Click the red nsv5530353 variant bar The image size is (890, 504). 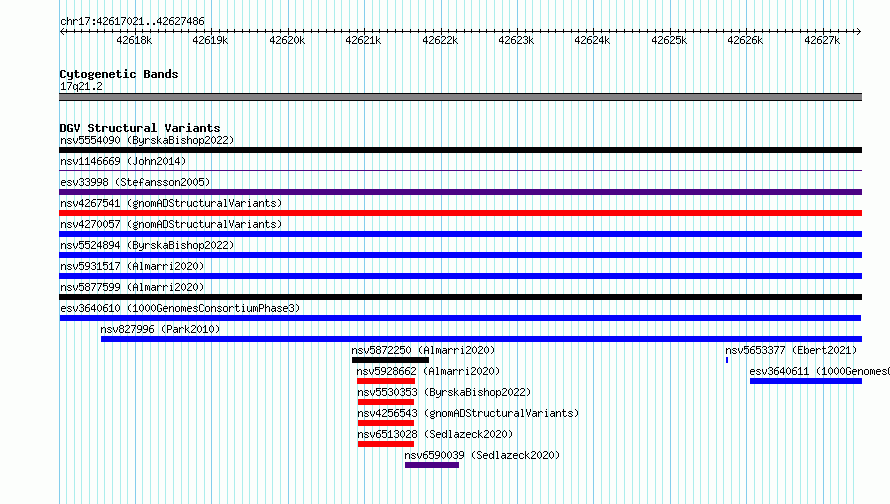[x=386, y=402]
